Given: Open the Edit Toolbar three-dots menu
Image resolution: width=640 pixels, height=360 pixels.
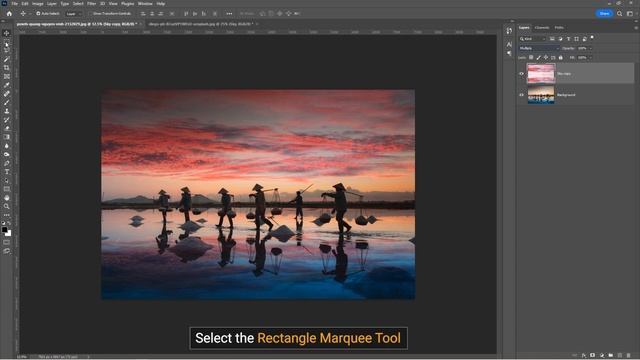Looking at the screenshot, I should coord(7,215).
